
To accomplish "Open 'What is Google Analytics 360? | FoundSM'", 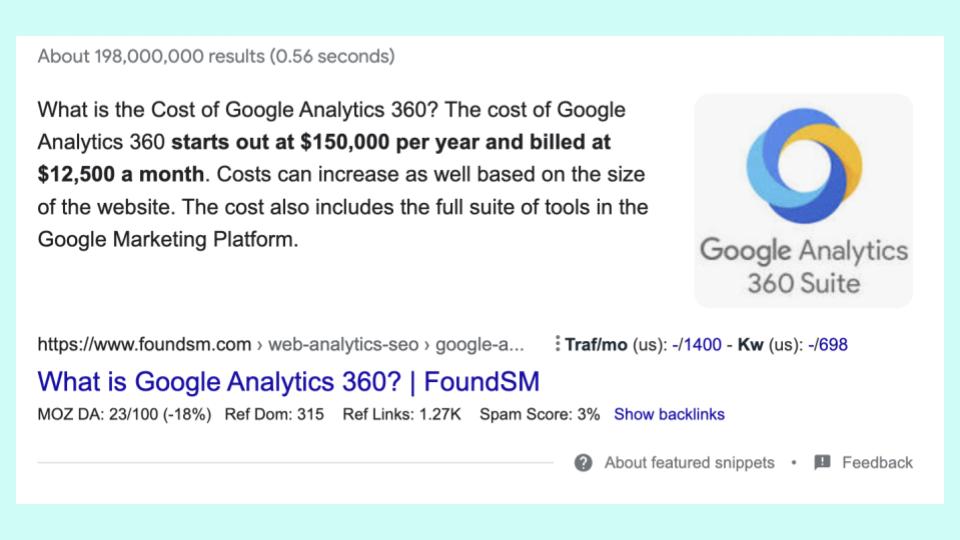I will [288, 381].
